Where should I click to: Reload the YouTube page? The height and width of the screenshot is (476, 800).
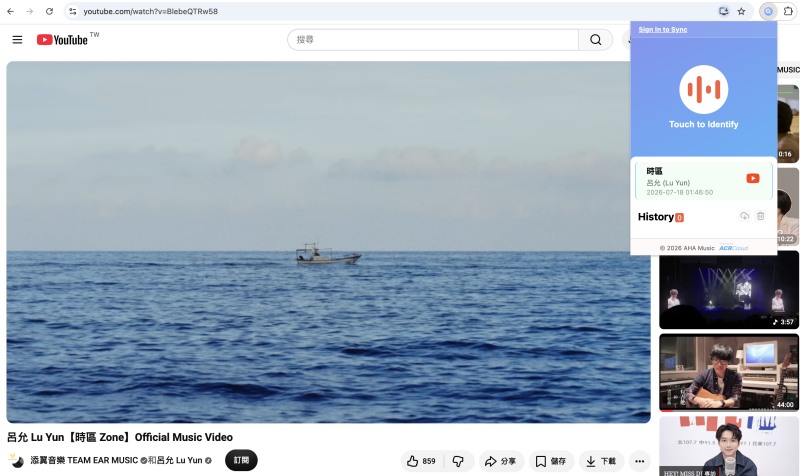click(49, 11)
